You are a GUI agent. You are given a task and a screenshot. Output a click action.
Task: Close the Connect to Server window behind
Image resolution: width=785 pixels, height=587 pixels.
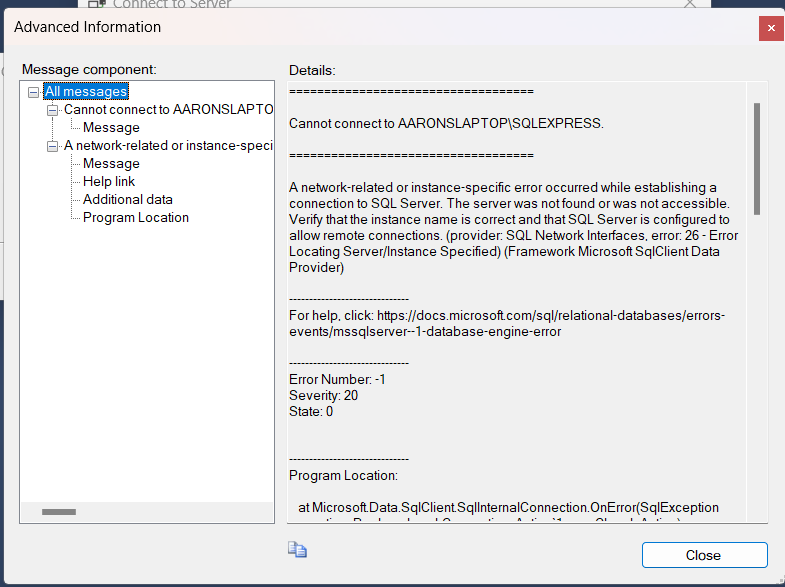[x=689, y=4]
